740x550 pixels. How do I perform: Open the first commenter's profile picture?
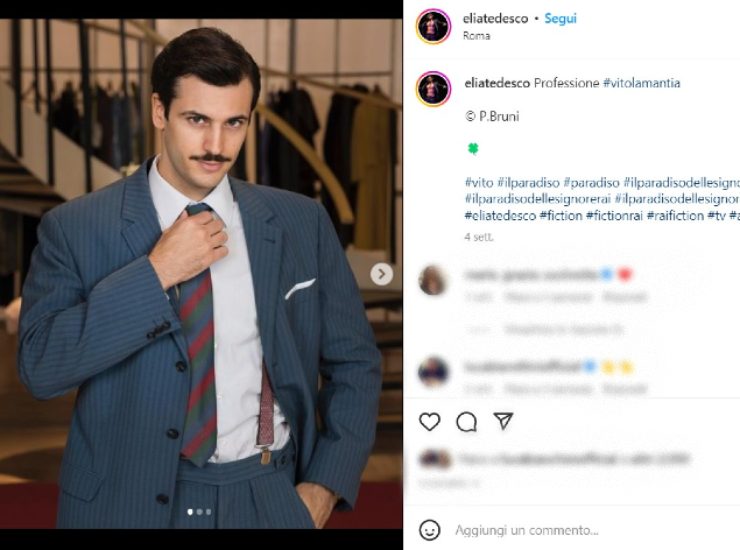[433, 280]
